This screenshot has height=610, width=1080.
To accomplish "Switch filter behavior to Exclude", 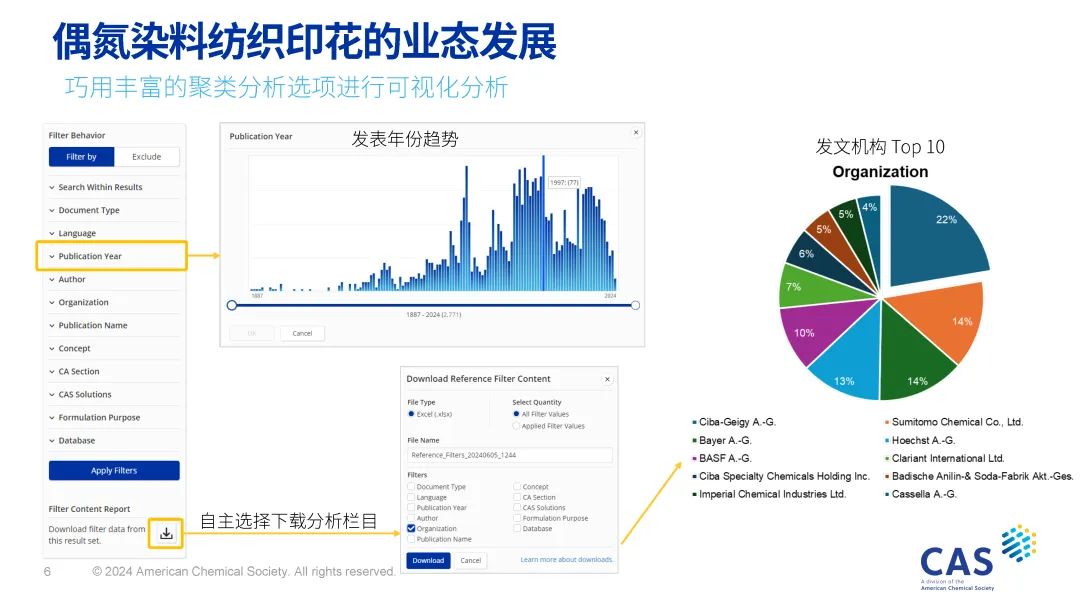I will point(147,157).
